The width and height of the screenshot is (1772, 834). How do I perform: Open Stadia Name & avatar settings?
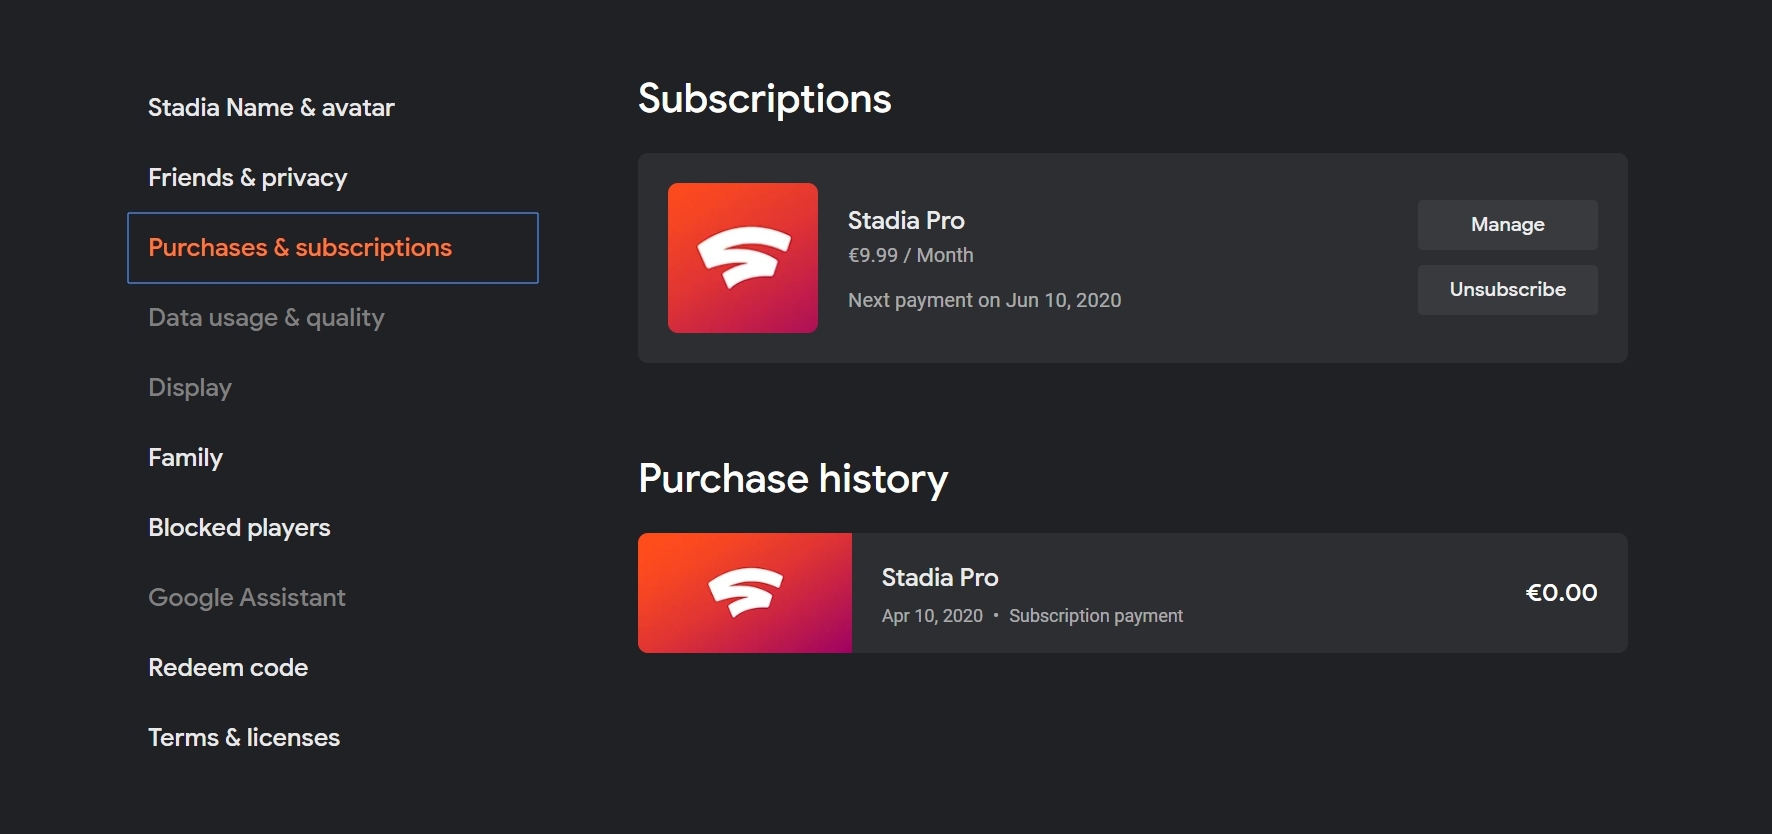point(271,108)
